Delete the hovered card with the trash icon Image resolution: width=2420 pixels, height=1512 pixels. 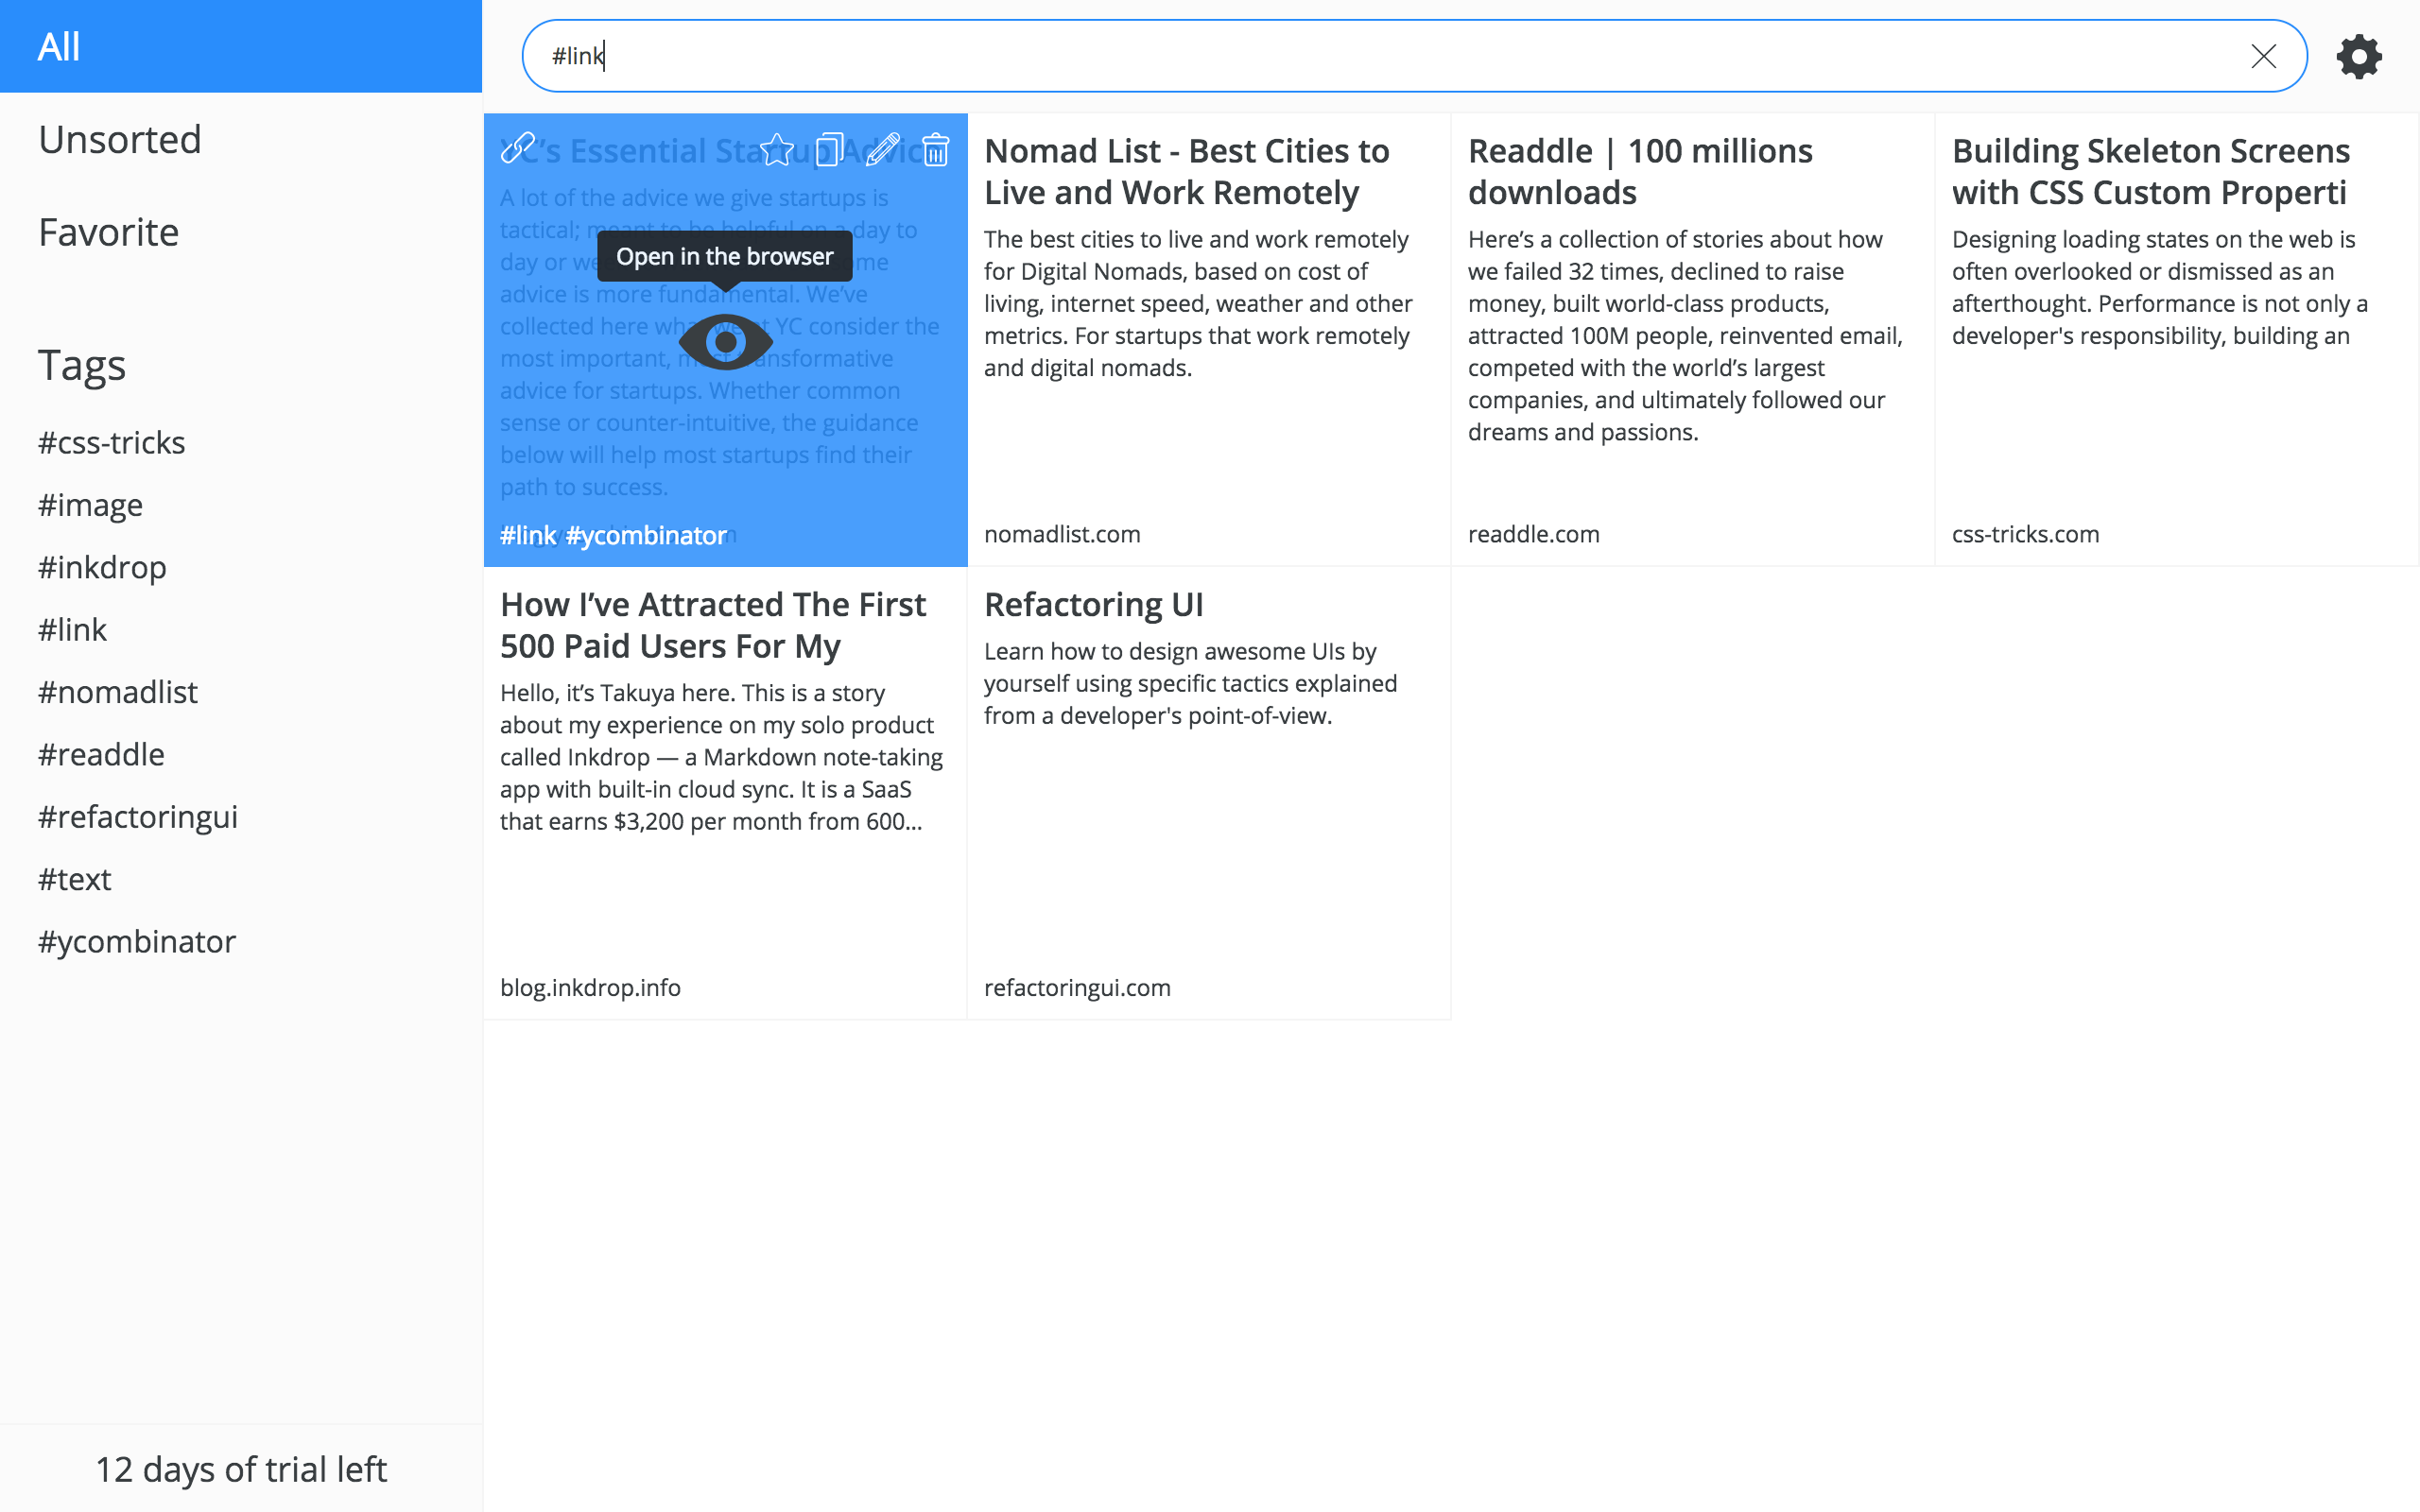pyautogui.click(x=936, y=149)
